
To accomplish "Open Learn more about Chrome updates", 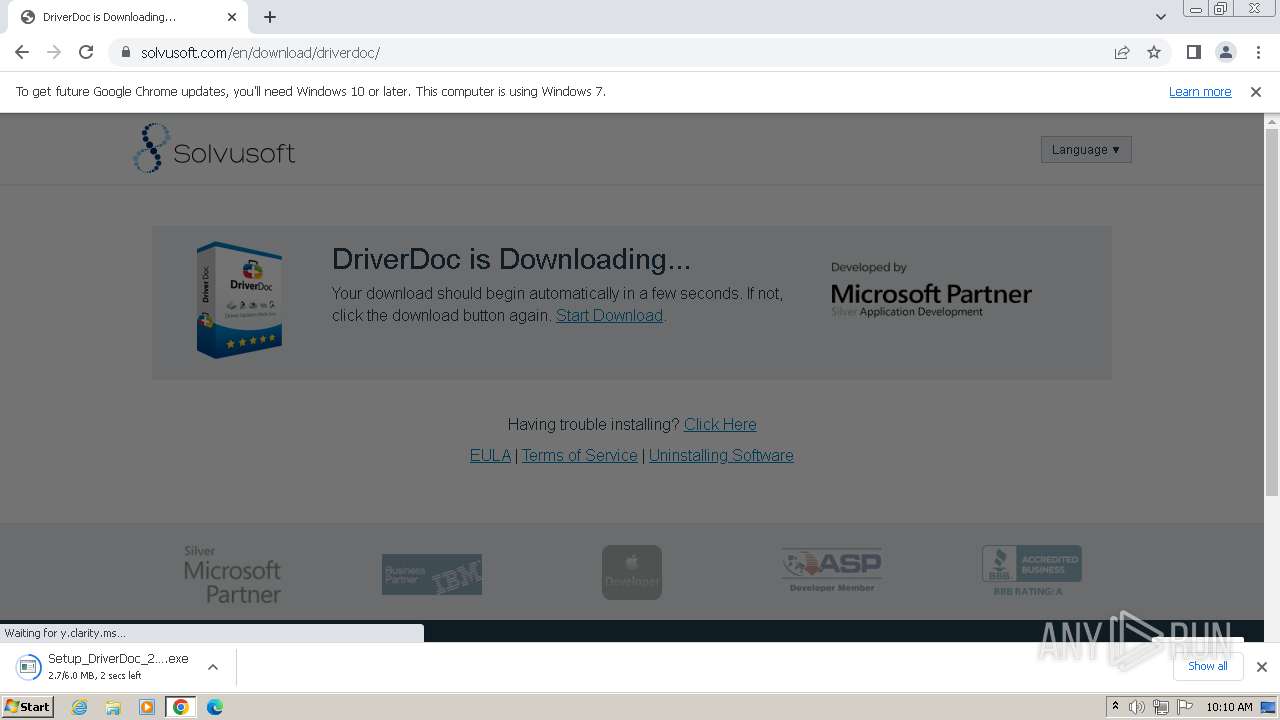I will 1200,91.
